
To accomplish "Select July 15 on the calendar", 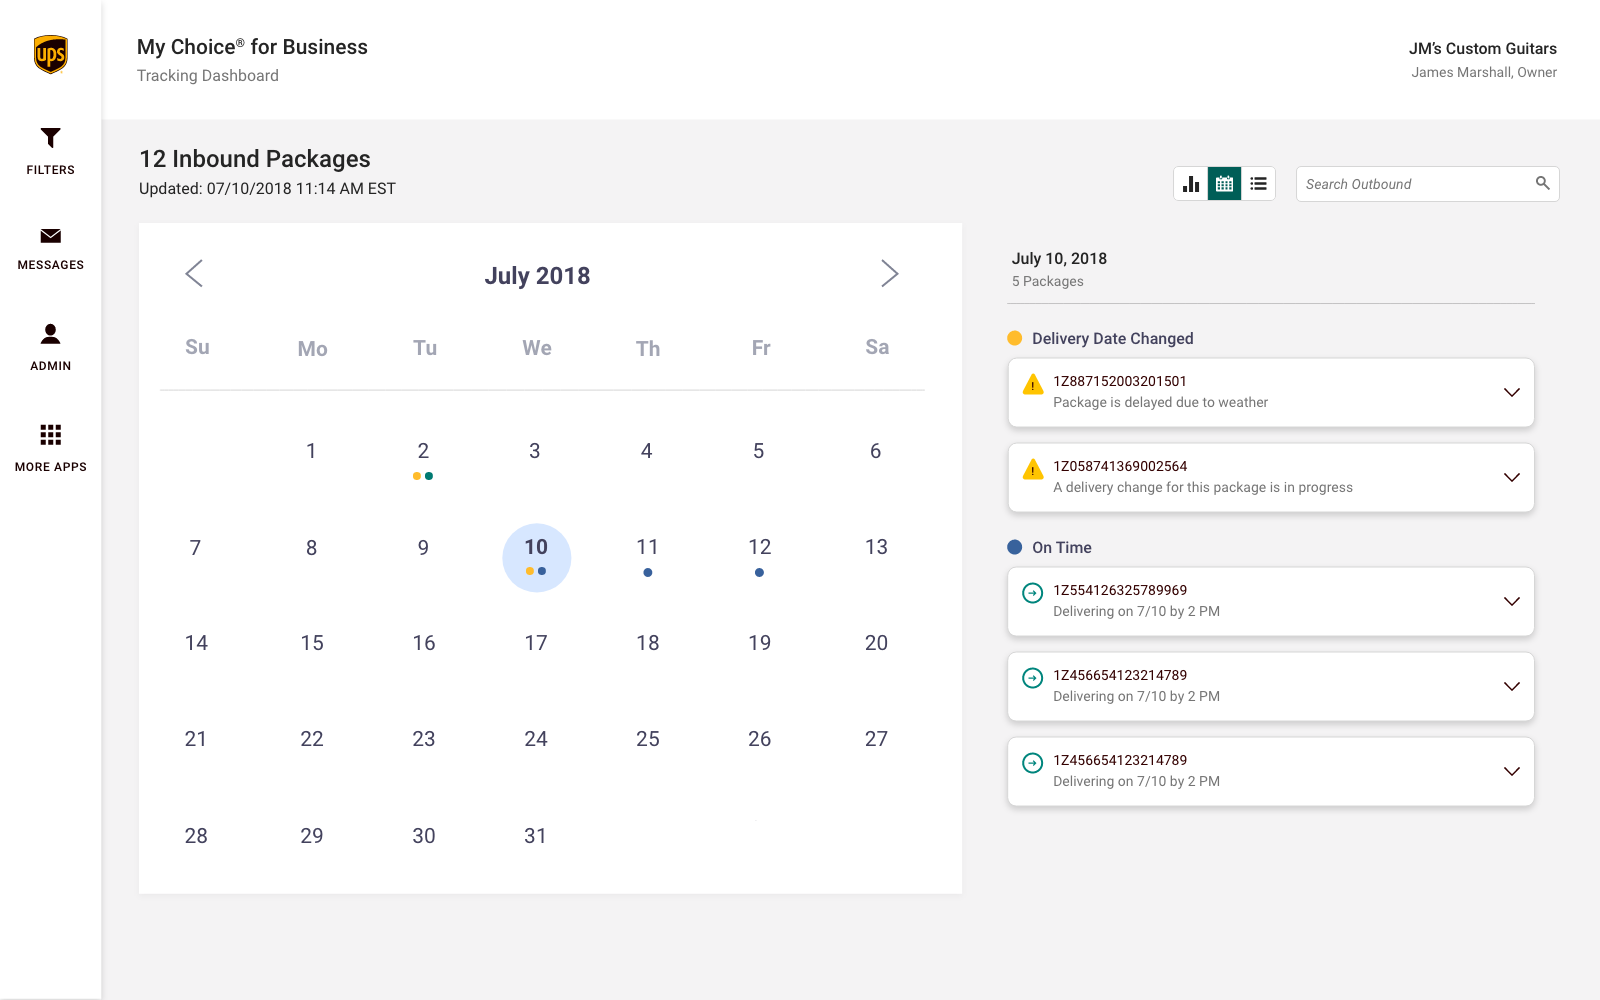I will point(312,643).
